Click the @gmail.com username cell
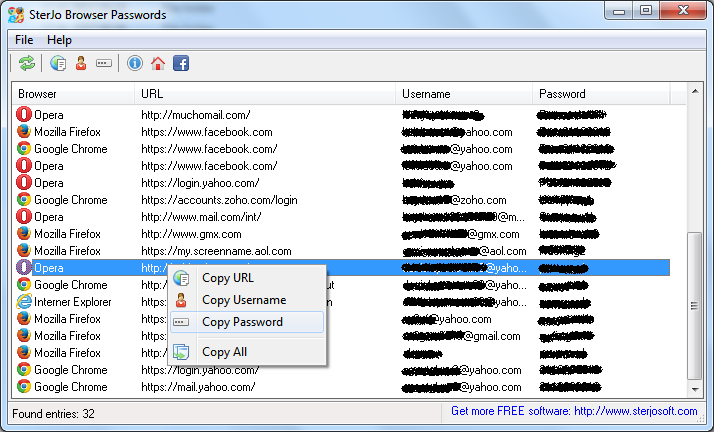 point(461,336)
